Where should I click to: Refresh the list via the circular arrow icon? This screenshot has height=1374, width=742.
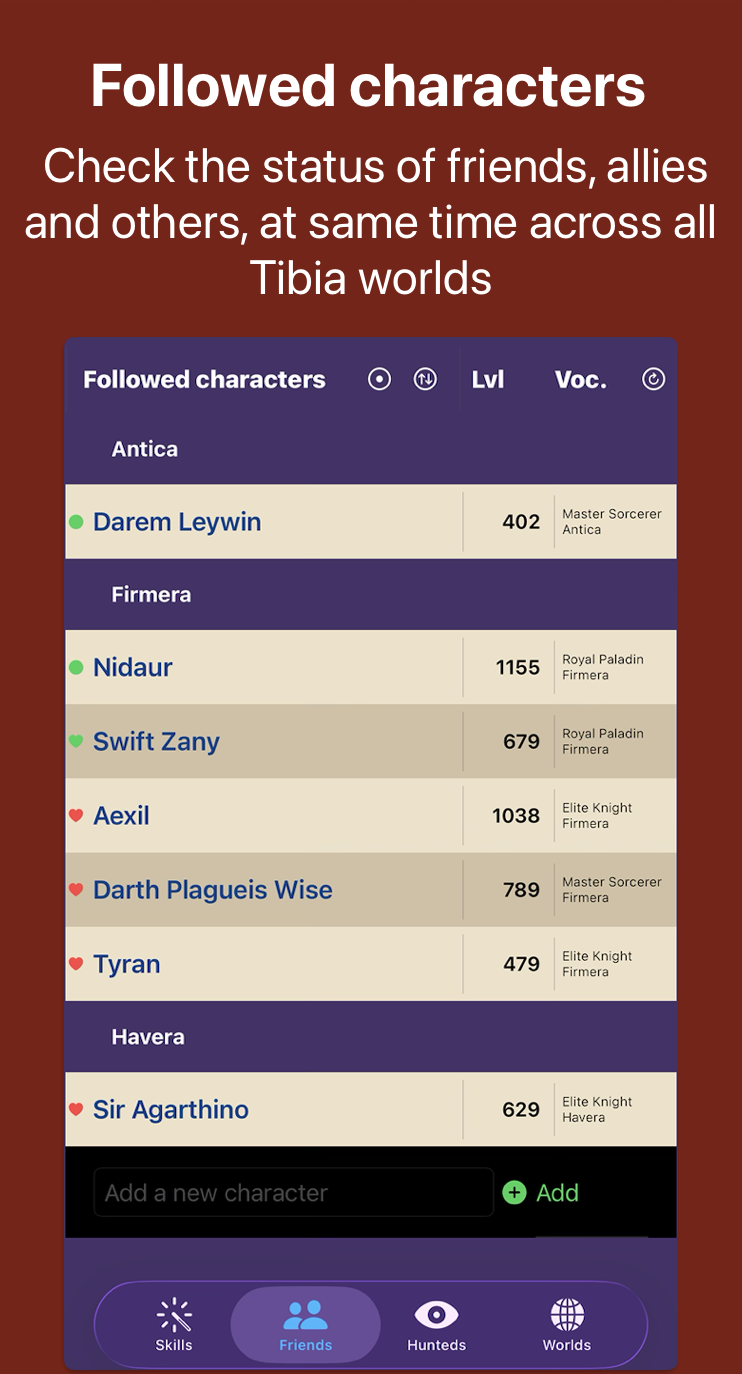pos(653,379)
